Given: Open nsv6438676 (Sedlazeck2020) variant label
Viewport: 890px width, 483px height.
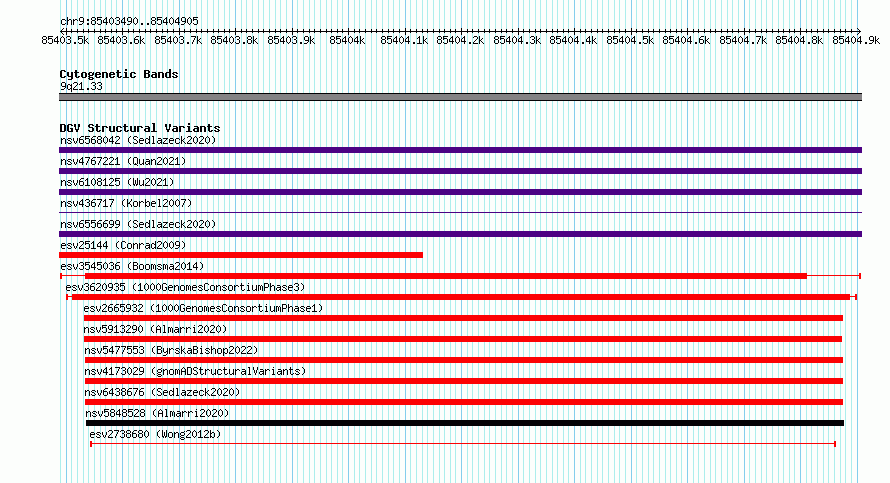Looking at the screenshot, I should click(162, 392).
